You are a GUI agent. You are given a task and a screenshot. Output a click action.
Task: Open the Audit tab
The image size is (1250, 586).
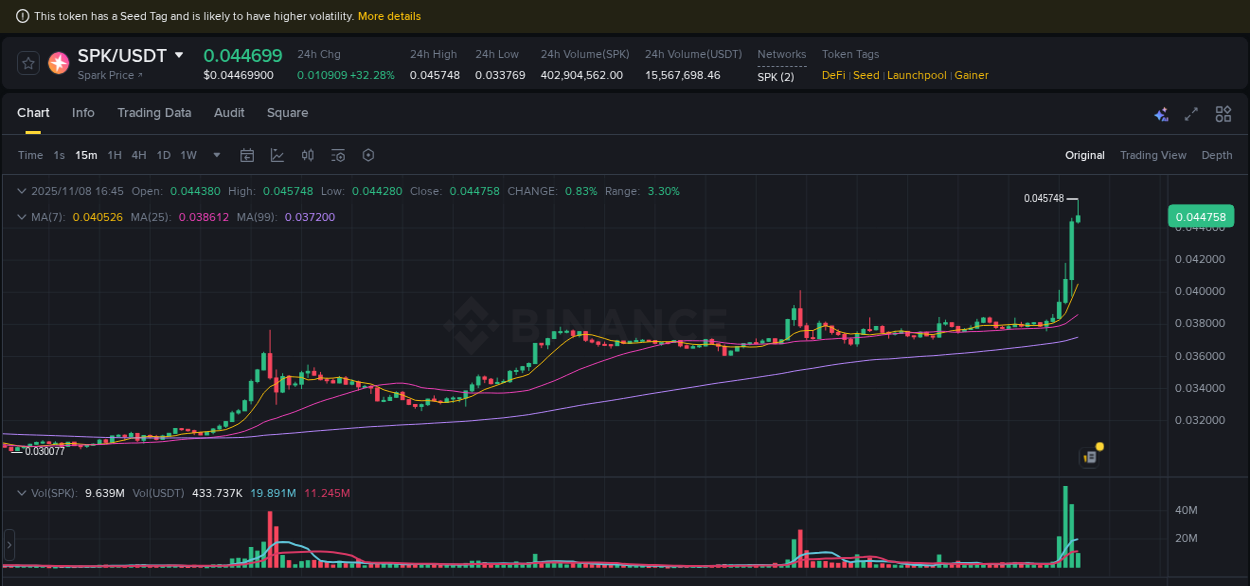point(229,113)
